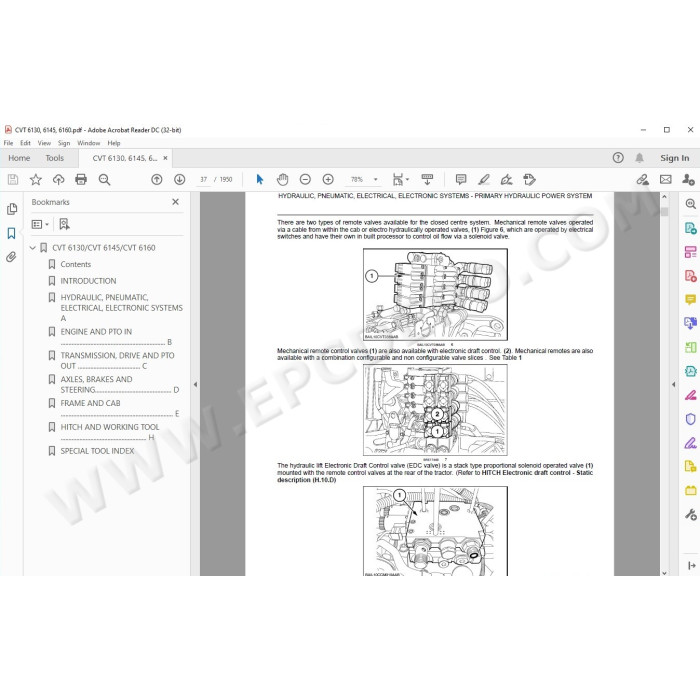Open the More Tools wrench icon
Viewport: 700px width, 700px height.
tap(690, 515)
